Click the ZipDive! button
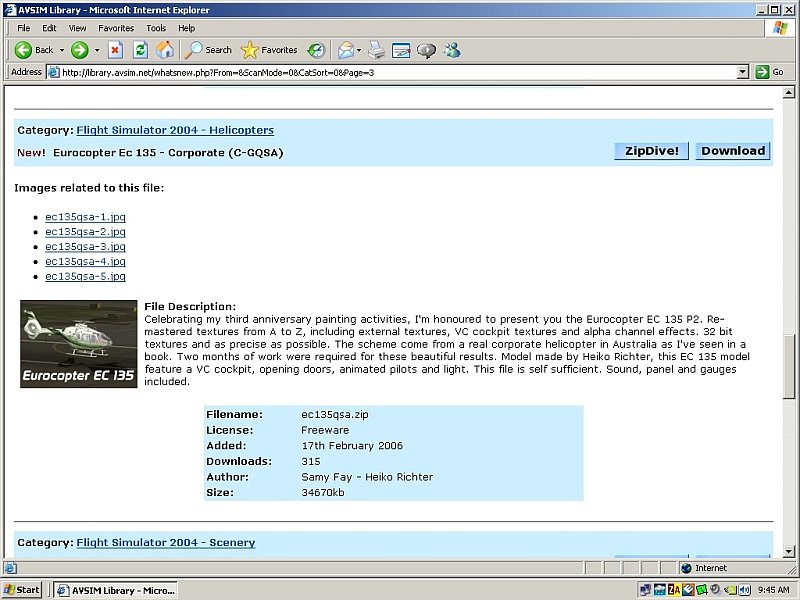This screenshot has height=600, width=800. [651, 151]
